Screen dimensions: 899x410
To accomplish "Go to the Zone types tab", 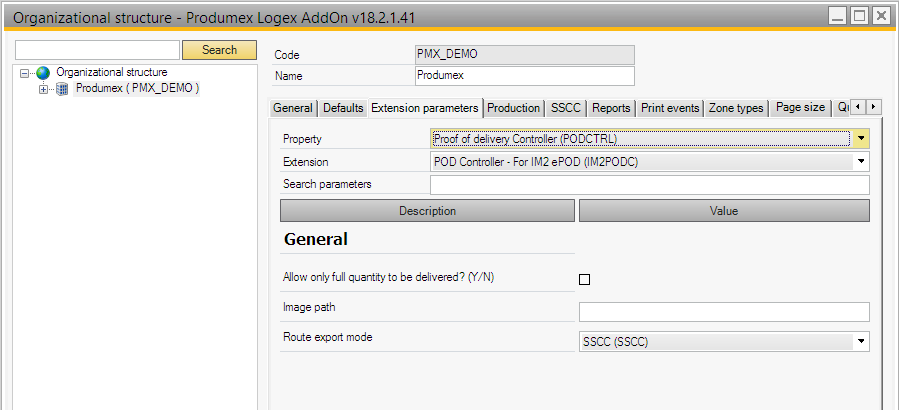I will point(736,108).
